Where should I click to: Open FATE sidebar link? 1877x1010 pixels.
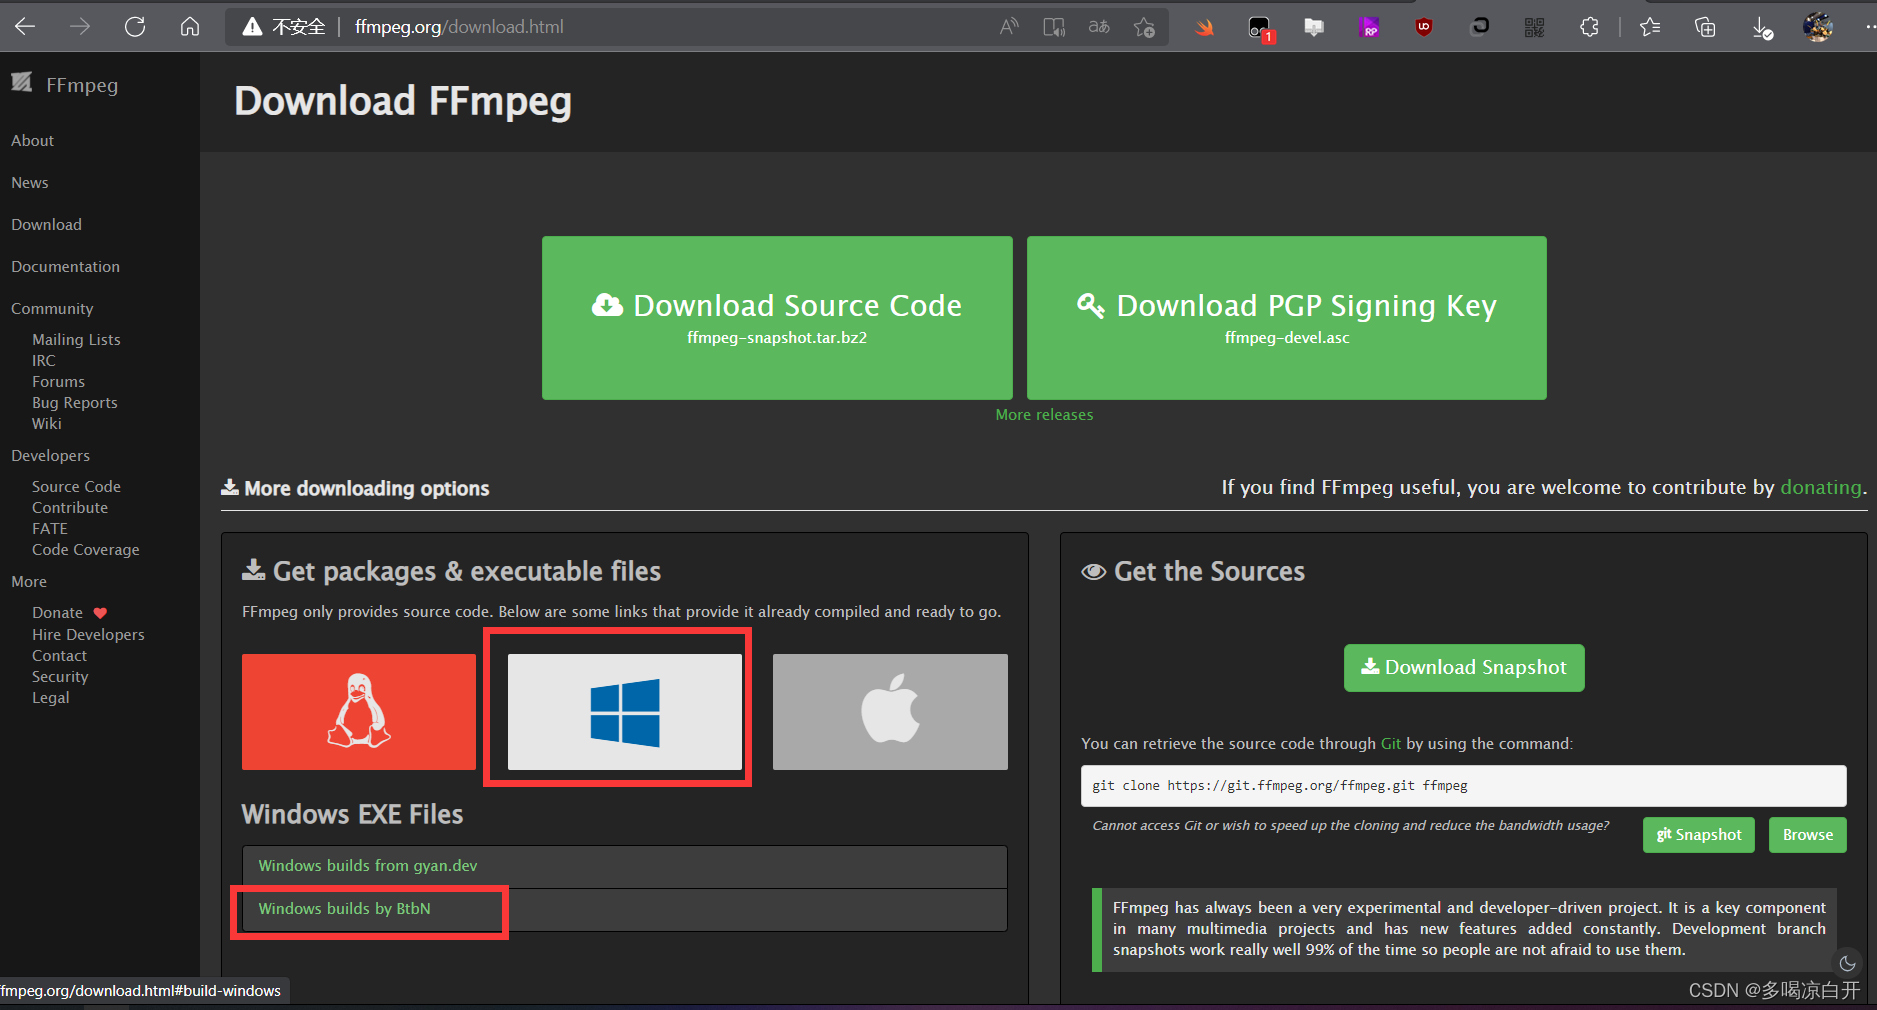(x=50, y=529)
